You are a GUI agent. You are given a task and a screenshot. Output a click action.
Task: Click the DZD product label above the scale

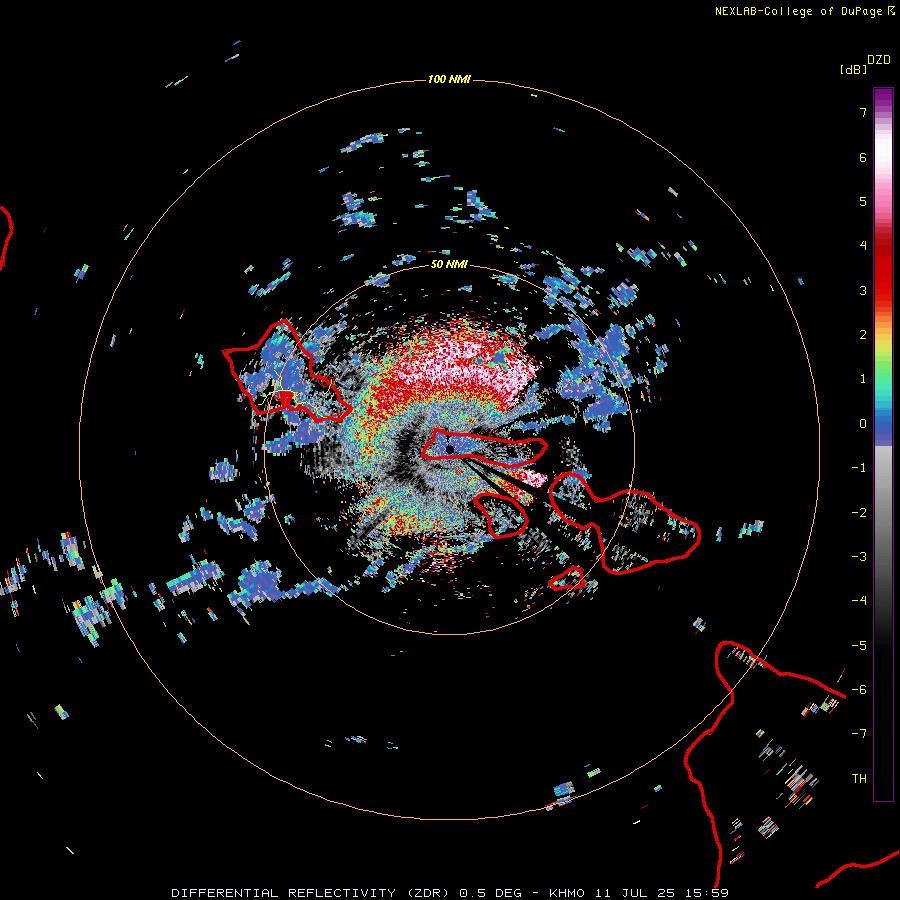tap(879, 60)
